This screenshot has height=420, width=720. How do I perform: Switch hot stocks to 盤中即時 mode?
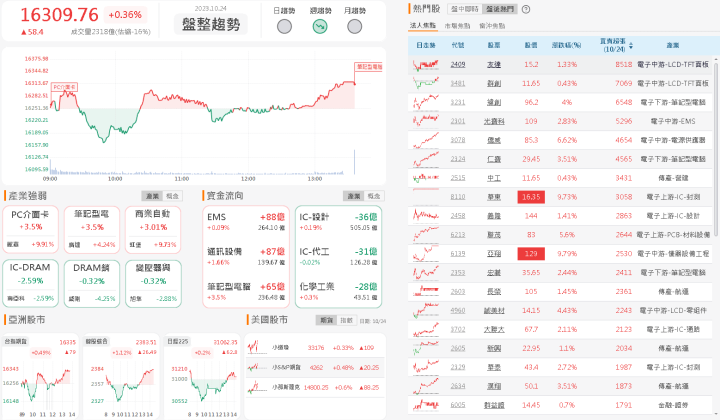(x=464, y=9)
